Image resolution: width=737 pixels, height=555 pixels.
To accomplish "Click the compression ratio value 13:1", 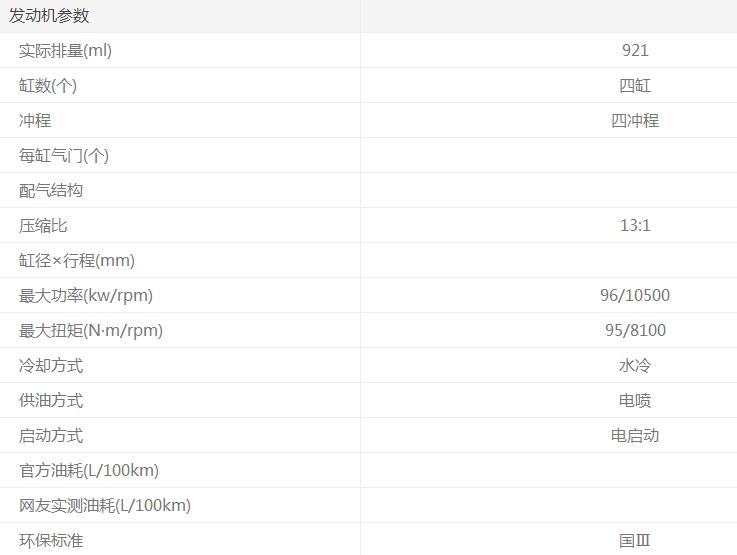I will click(635, 225).
